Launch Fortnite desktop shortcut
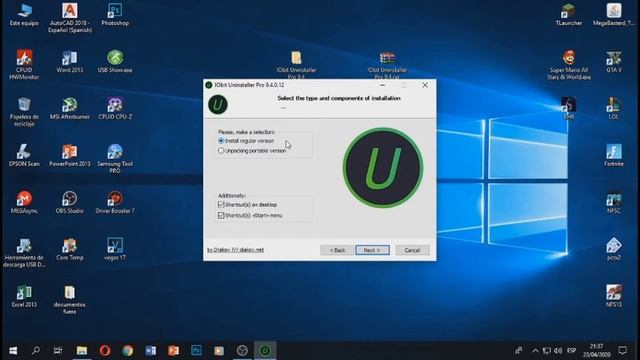The image size is (640, 360). (x=614, y=156)
